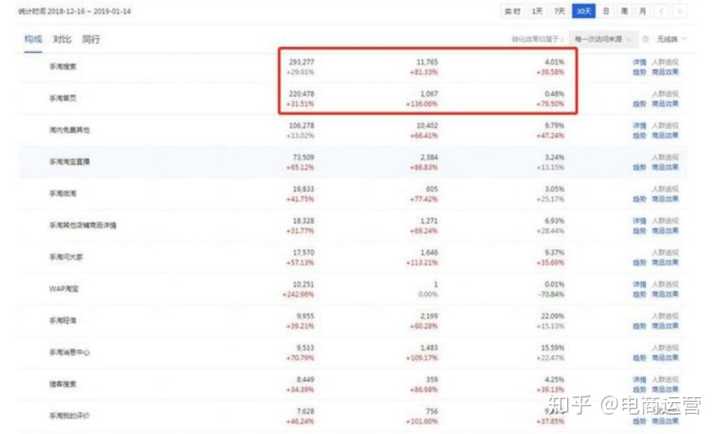Click the 手淘微淘 source name
Viewport: 720px width, 434px height.
pyautogui.click(x=63, y=193)
